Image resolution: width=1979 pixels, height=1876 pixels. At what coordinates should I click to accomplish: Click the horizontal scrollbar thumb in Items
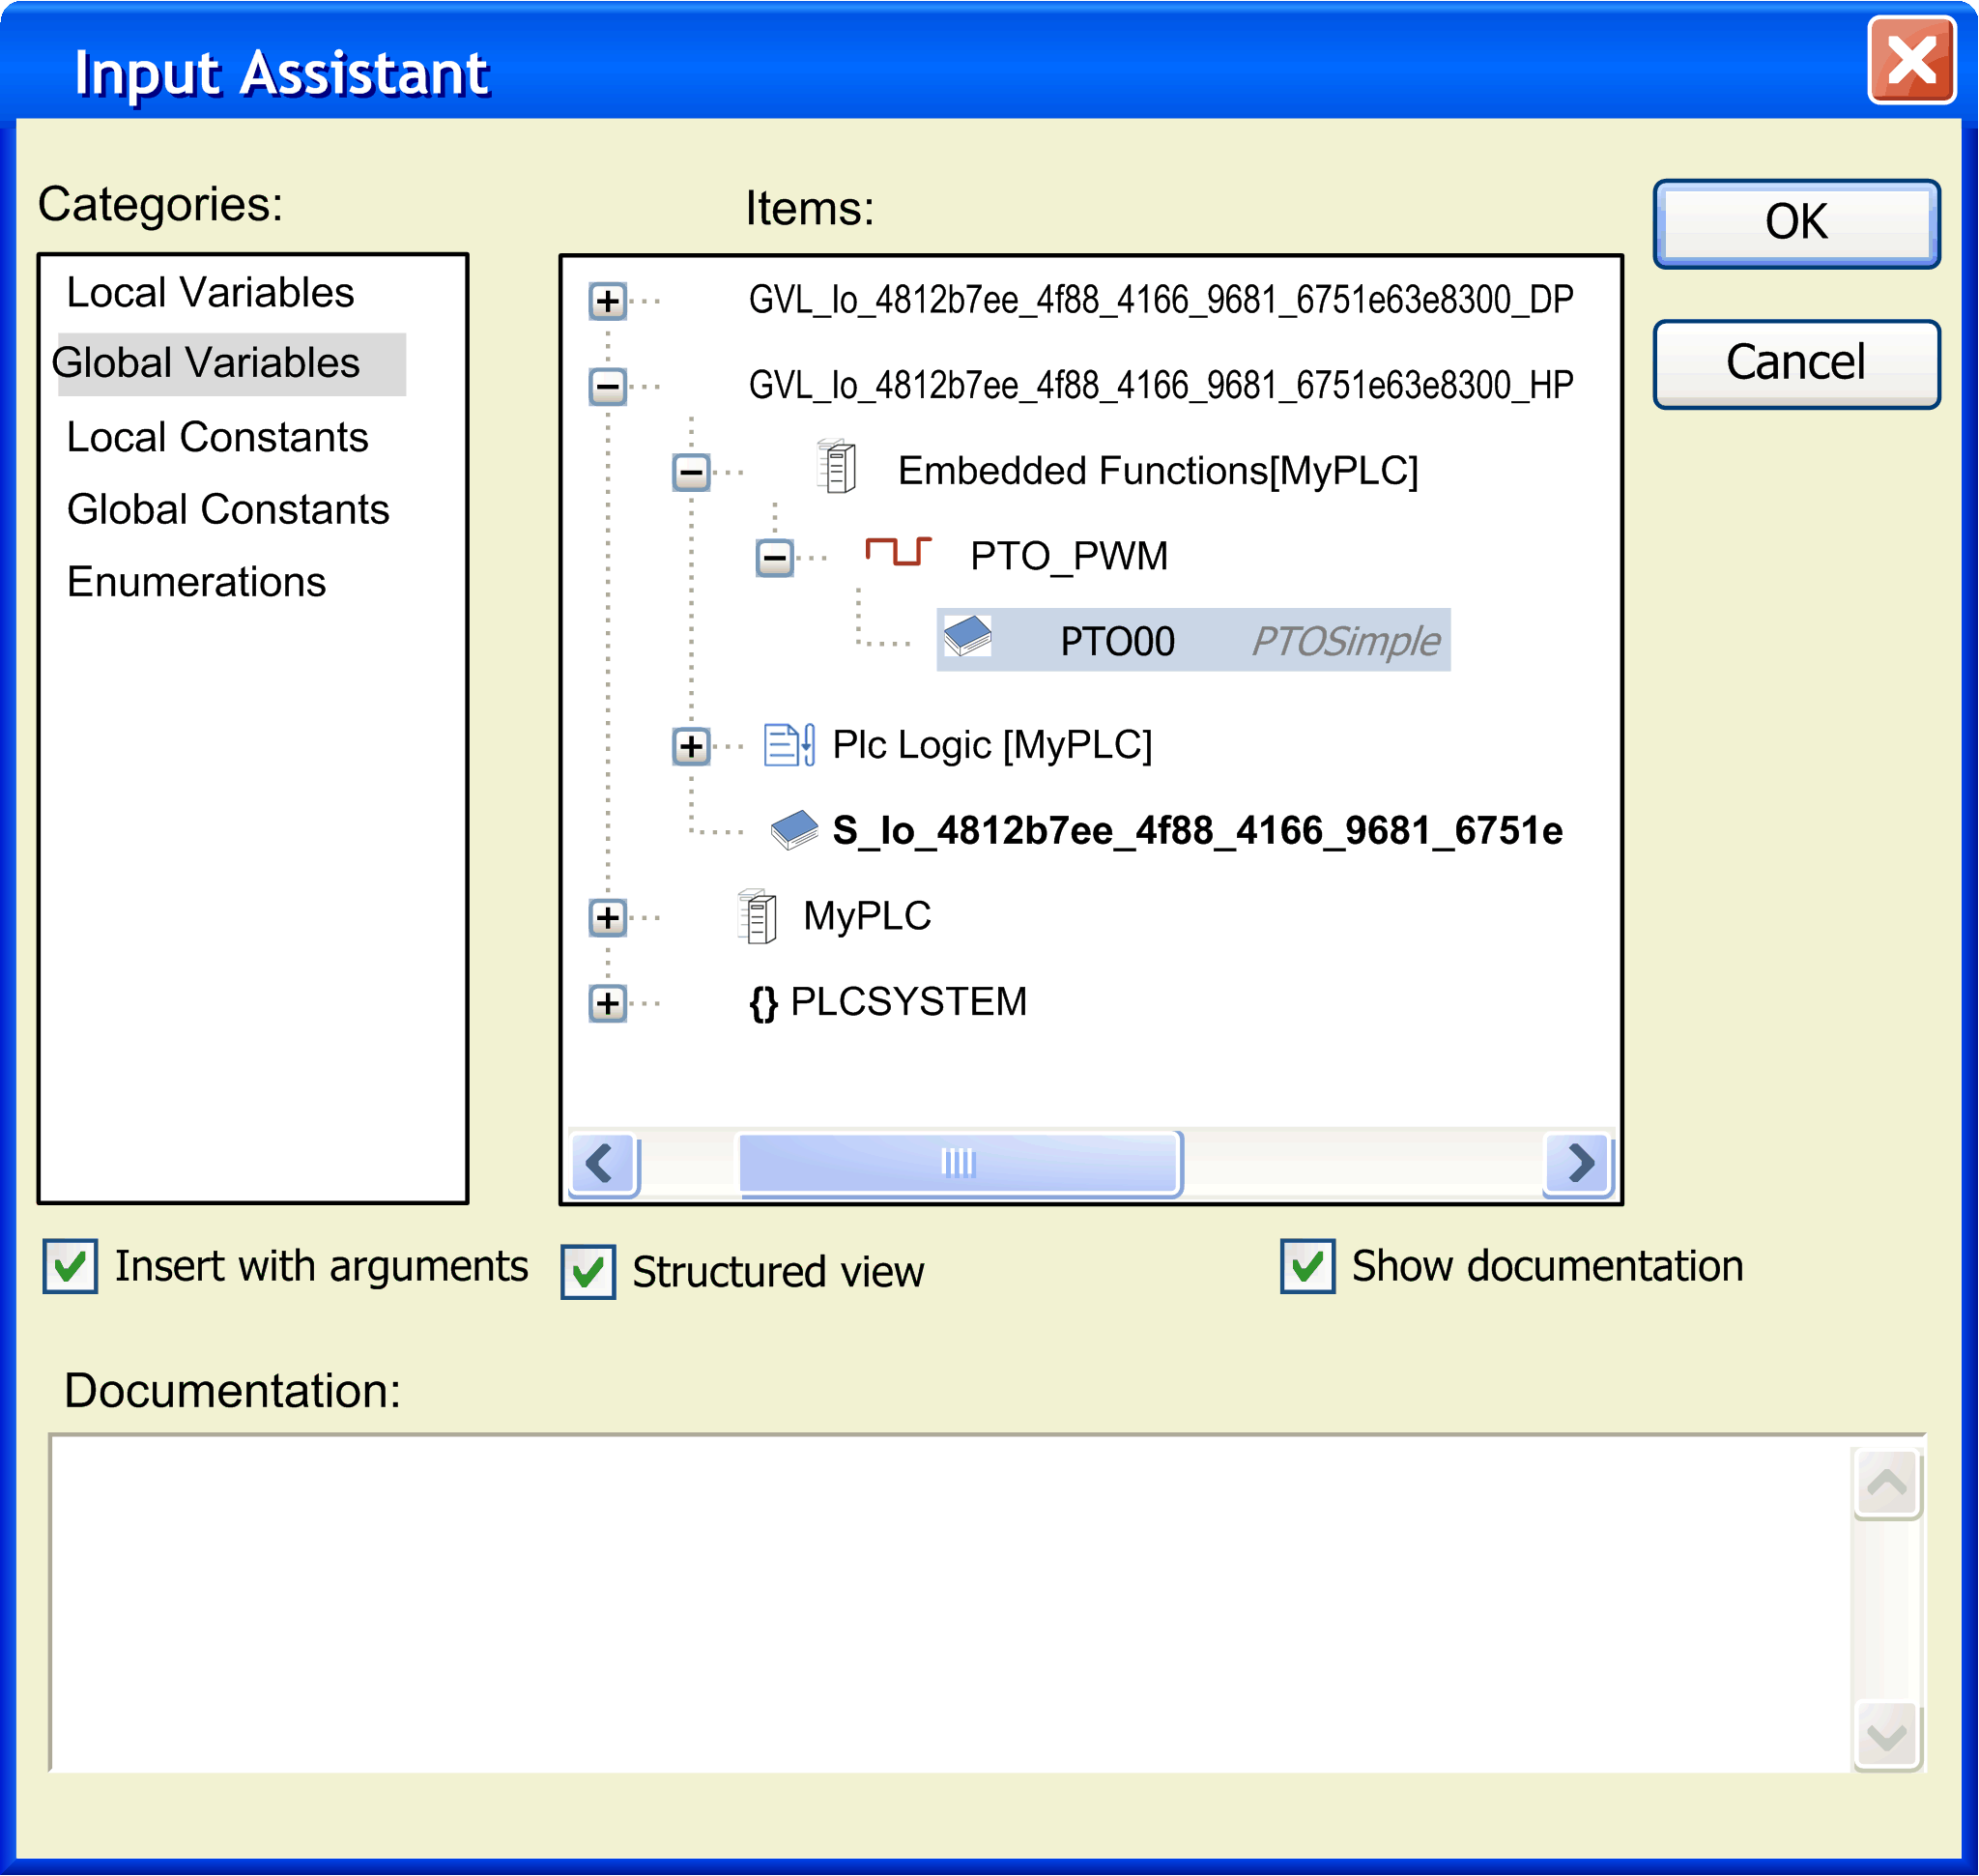click(x=959, y=1163)
